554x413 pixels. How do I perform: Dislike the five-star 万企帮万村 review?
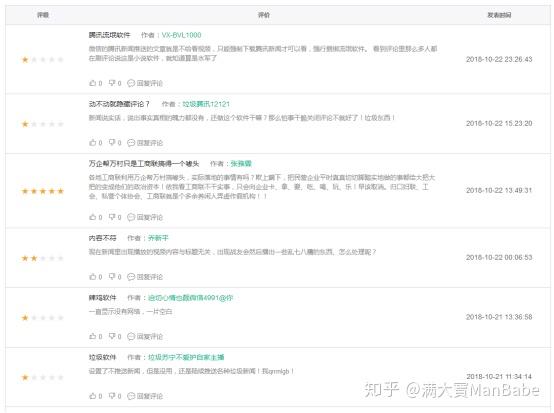coord(115,217)
